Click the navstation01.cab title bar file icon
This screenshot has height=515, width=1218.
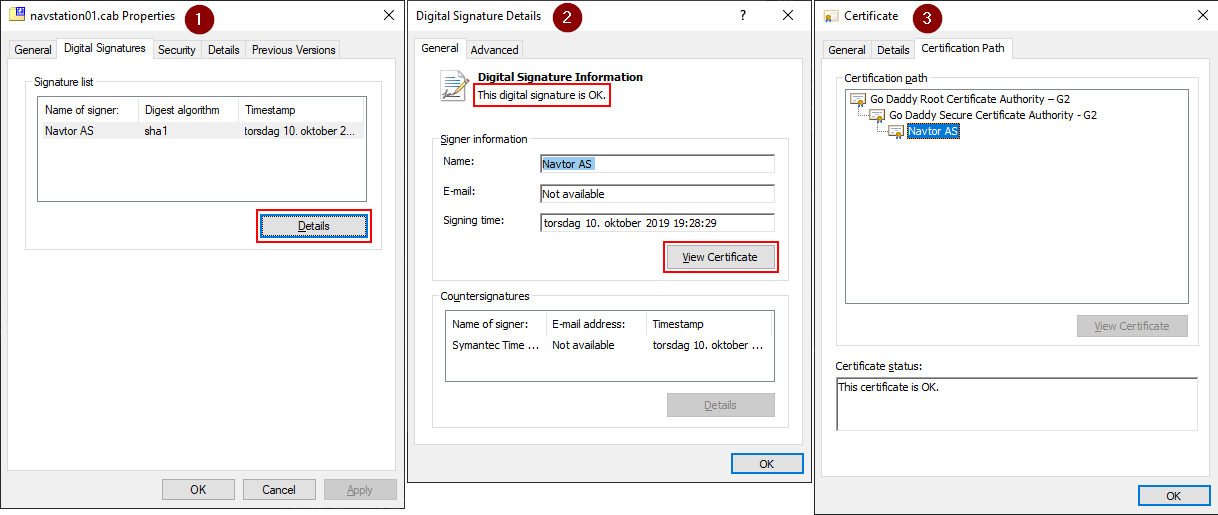(x=18, y=15)
